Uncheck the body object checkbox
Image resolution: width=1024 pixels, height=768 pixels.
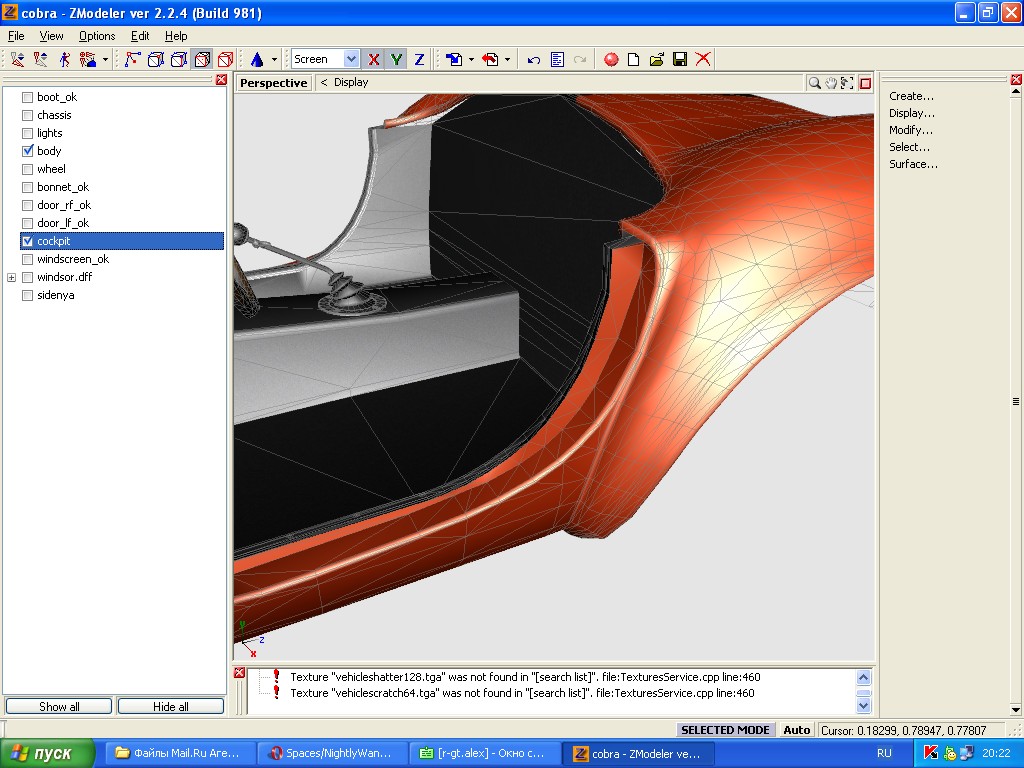coord(28,151)
